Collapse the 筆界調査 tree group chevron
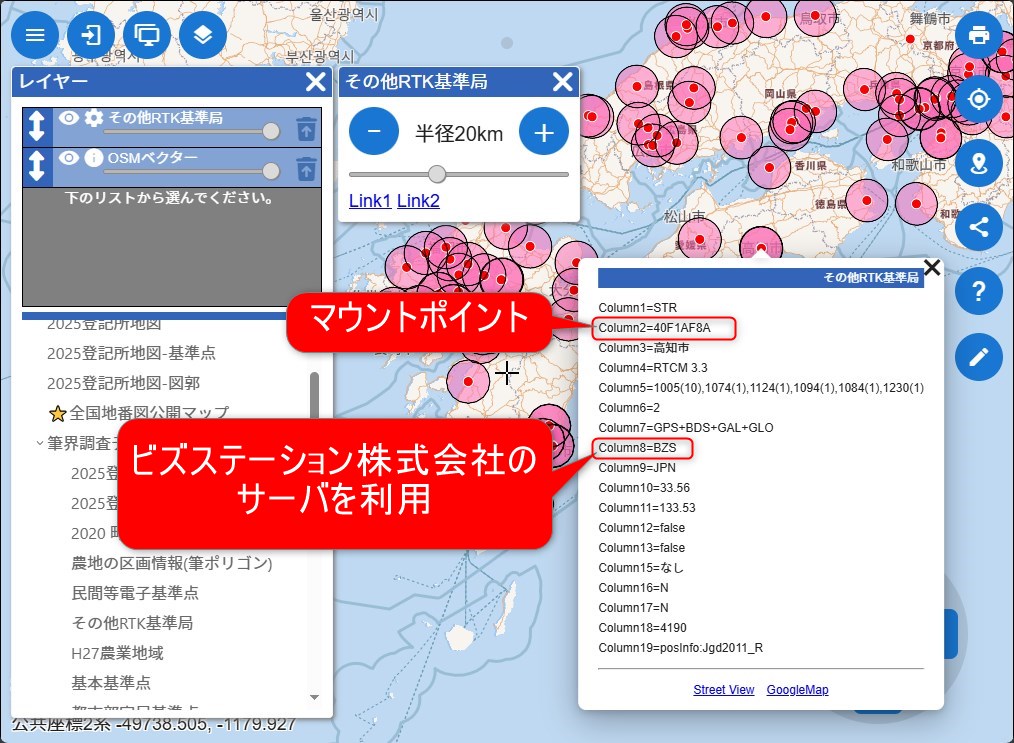This screenshot has height=743, width=1014. tap(40, 442)
